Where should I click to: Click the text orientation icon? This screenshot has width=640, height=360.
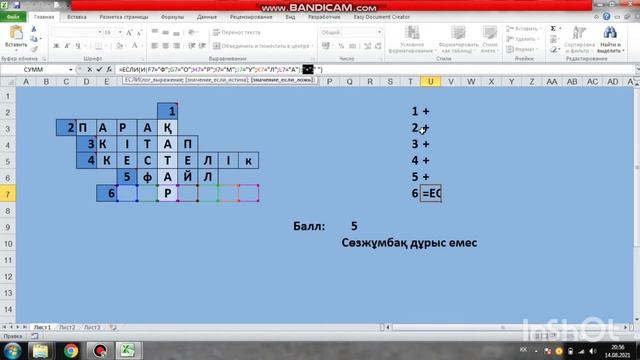tap(192, 32)
